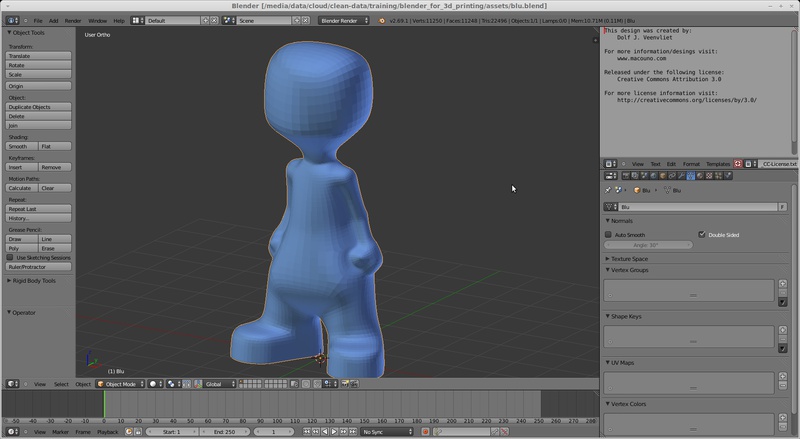This screenshot has height=439, width=800.
Task: Open the Object Mode dropdown
Action: coord(120,384)
